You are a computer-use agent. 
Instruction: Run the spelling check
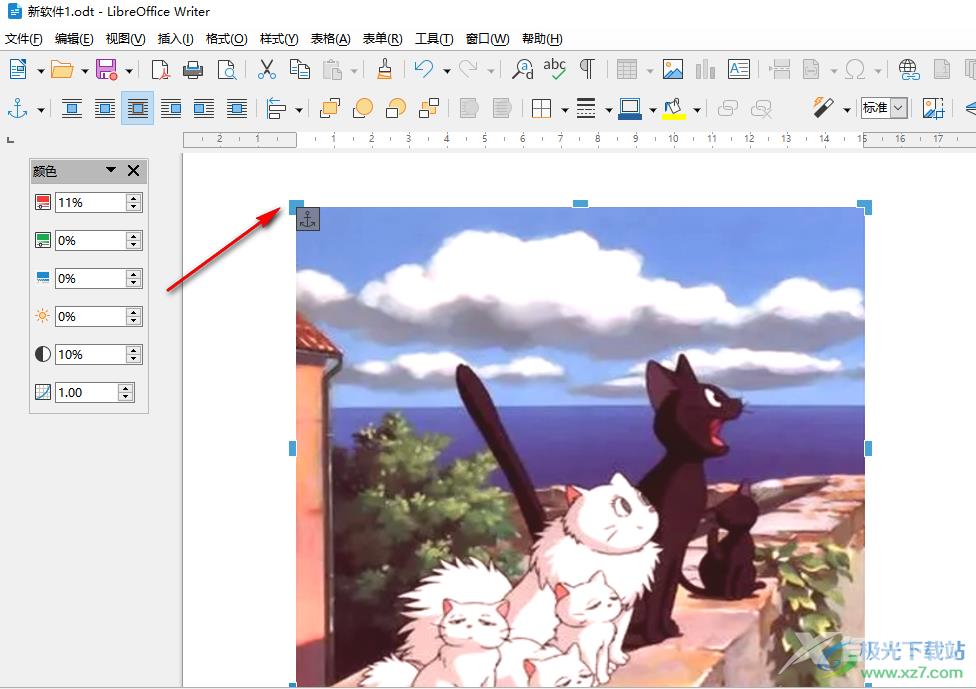point(554,69)
